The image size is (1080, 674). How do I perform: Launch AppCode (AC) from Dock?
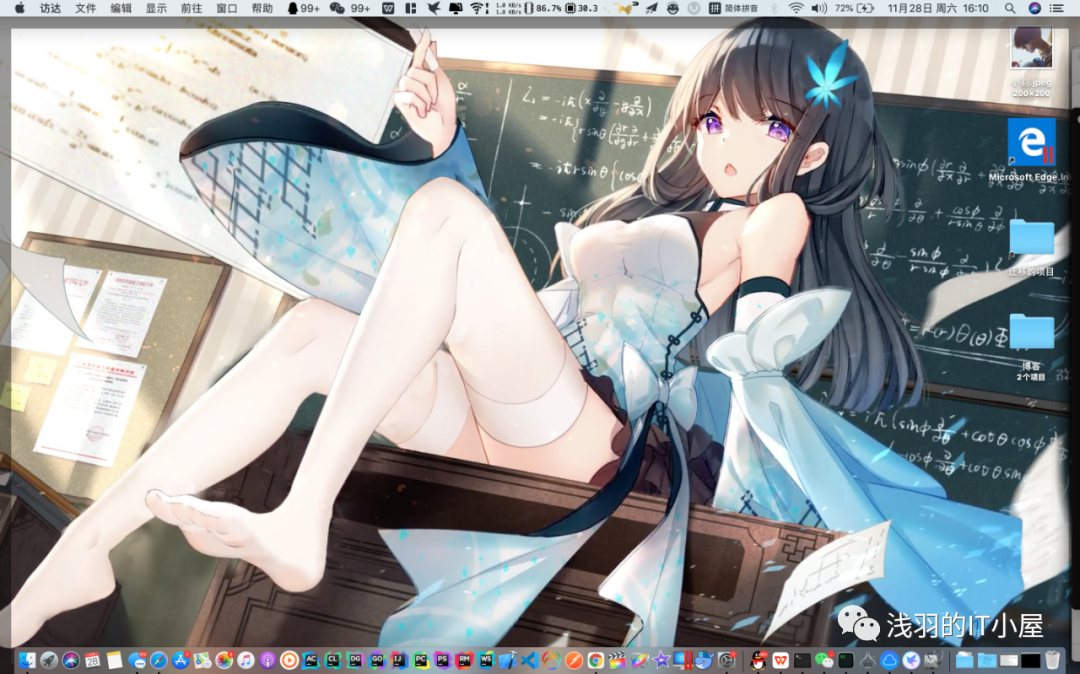click(x=311, y=660)
